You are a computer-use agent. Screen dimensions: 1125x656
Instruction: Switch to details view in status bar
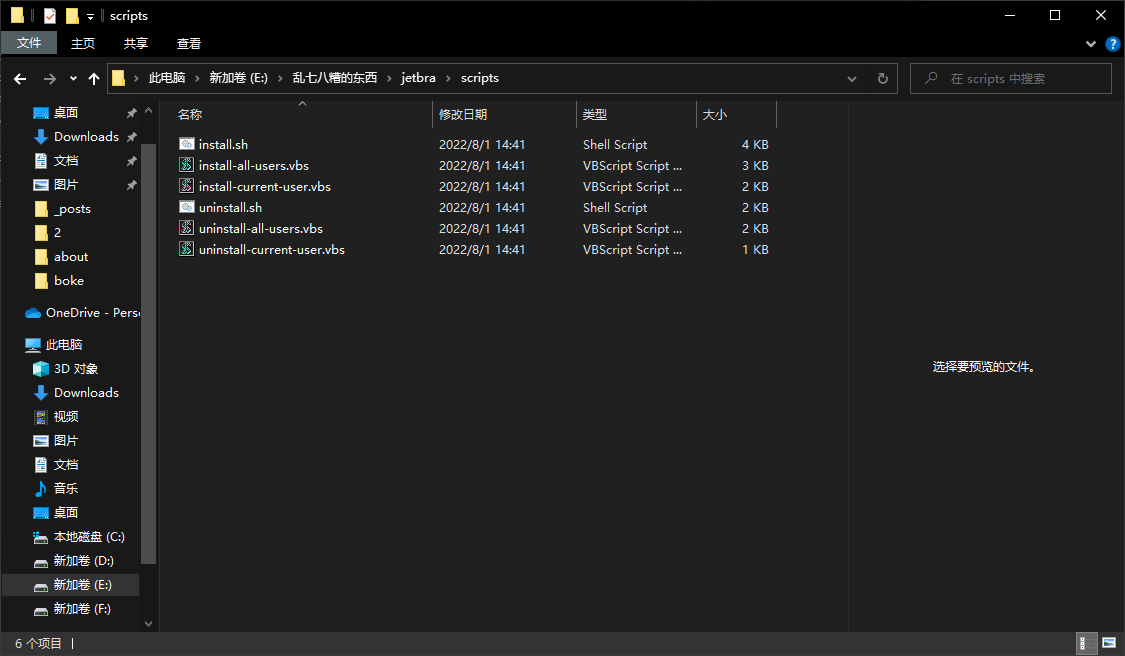(1083, 643)
